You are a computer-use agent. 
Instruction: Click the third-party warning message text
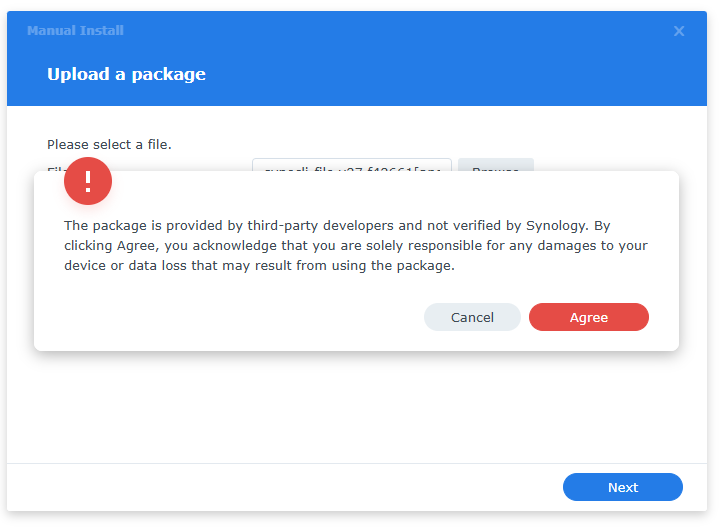(355, 246)
